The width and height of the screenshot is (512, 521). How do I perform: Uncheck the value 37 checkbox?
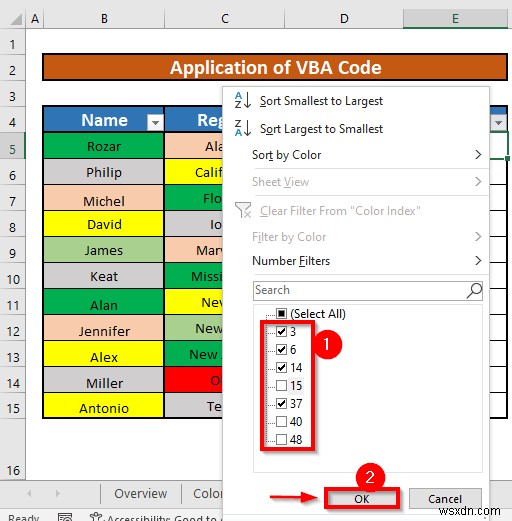point(281,403)
